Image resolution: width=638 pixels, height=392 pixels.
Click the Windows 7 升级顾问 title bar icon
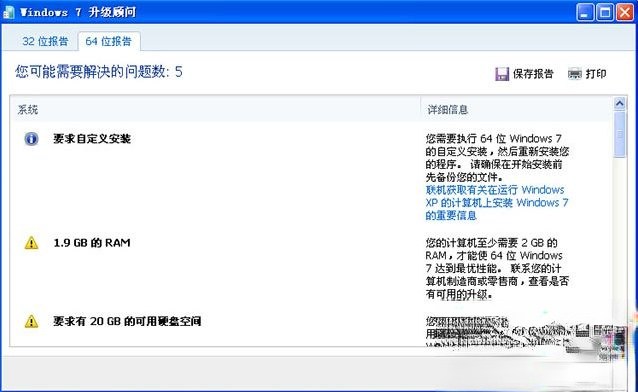(9, 12)
